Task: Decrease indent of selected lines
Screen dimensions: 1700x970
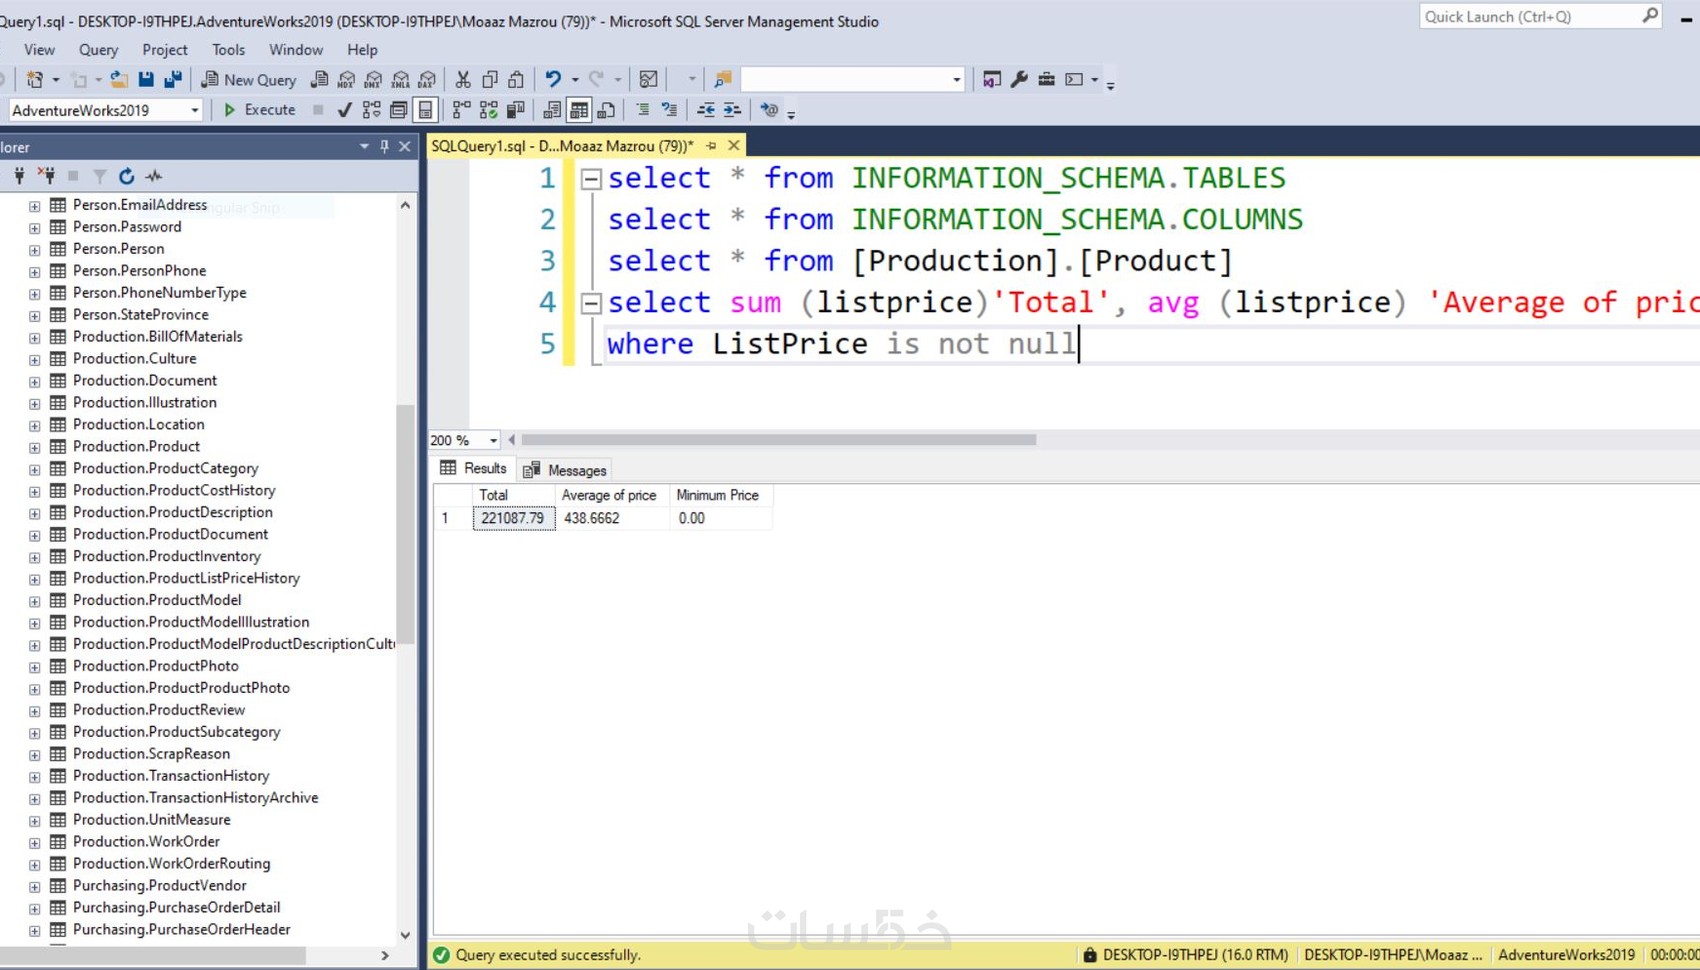Action: point(706,110)
